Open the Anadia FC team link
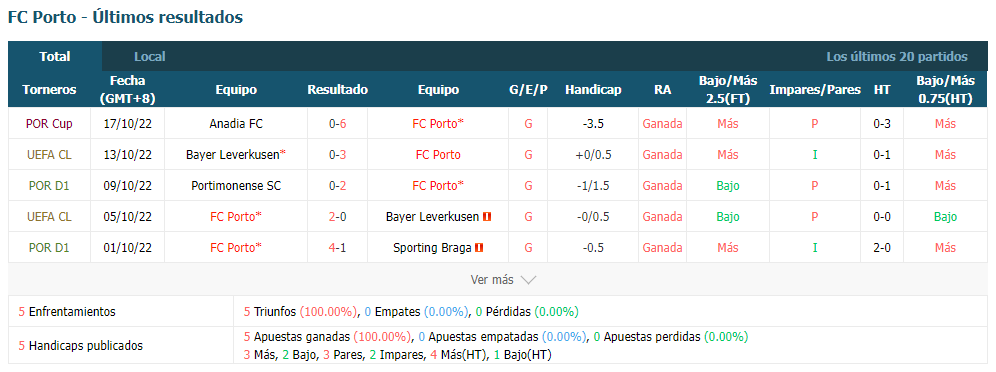Viewport: 996px width, 372px height. [x=236, y=124]
